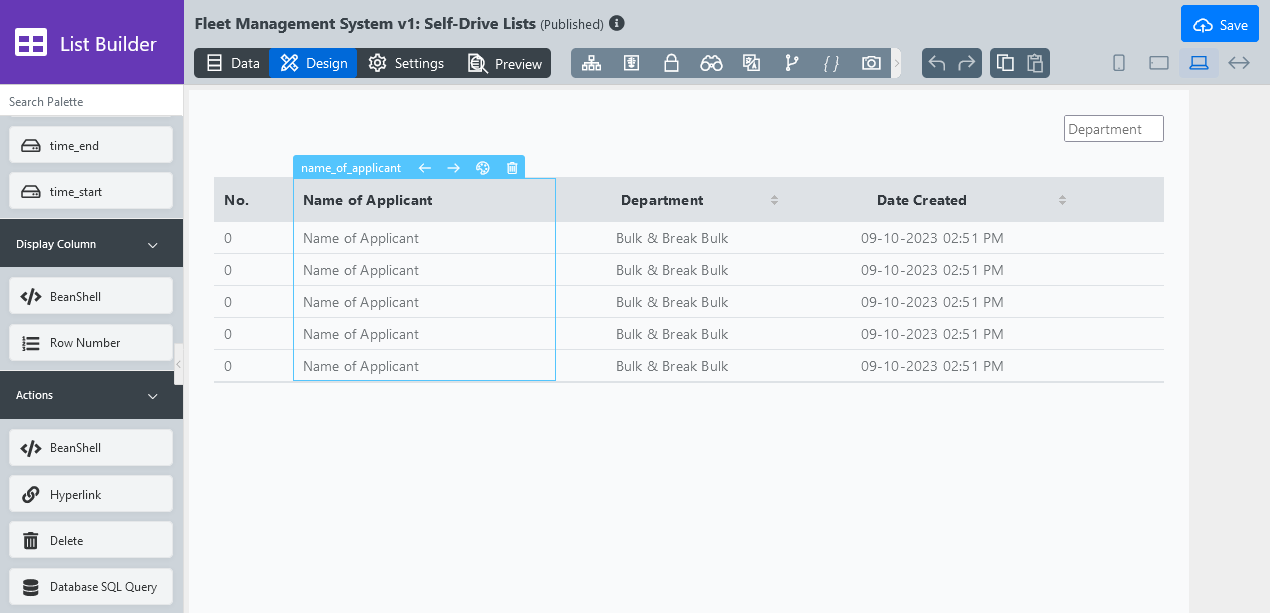Select the Row Number palette item
The image size is (1270, 613).
click(91, 342)
